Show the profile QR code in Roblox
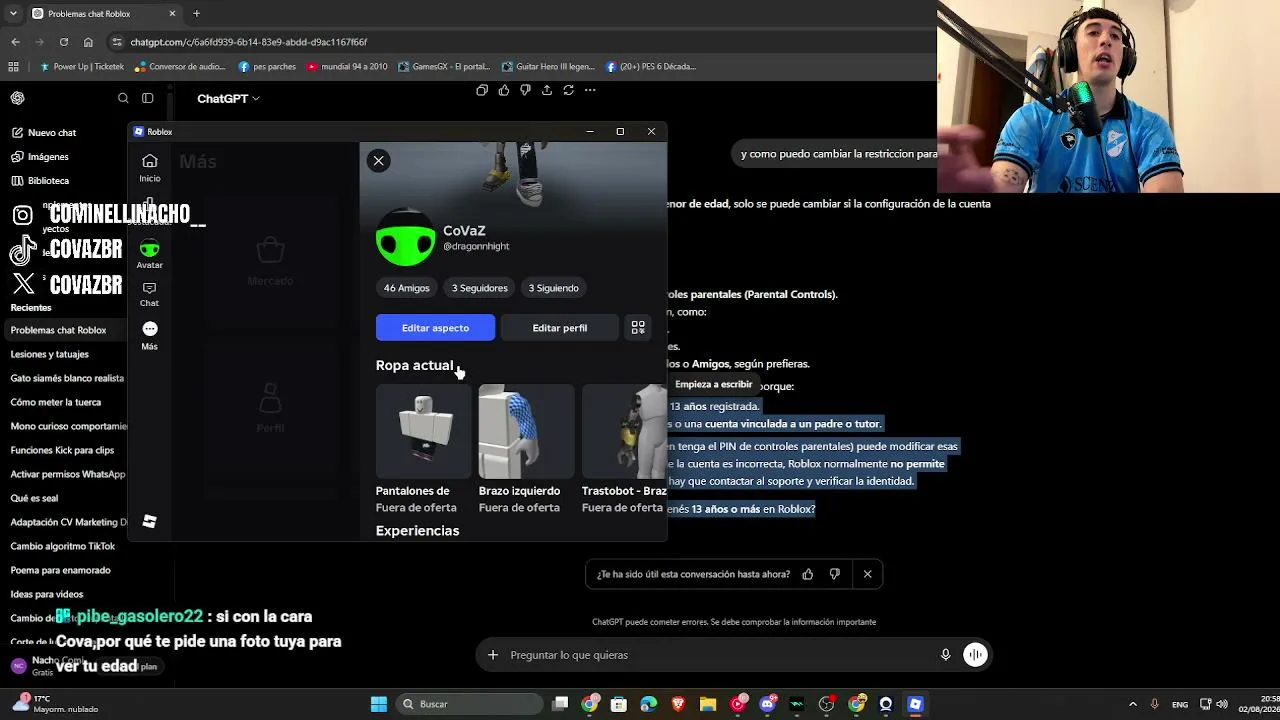Image resolution: width=1280 pixels, height=720 pixels. (x=638, y=328)
